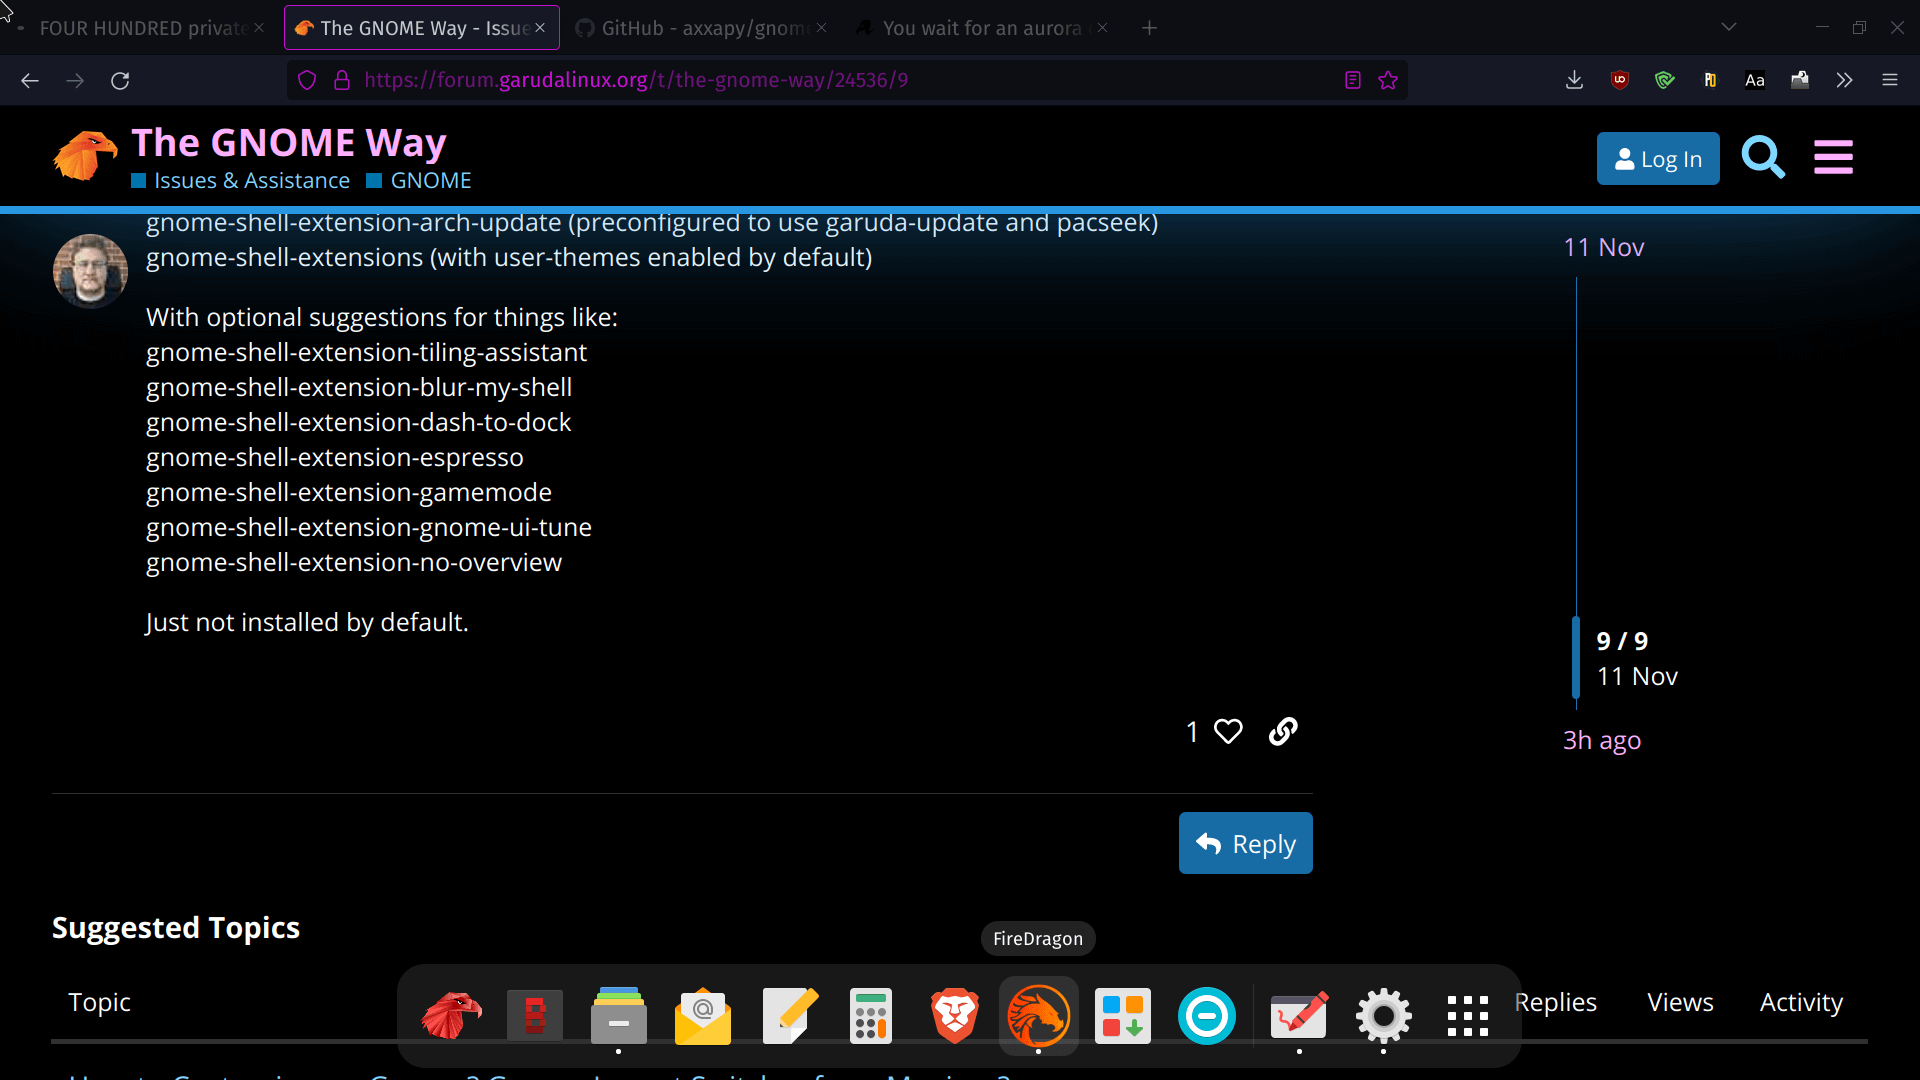Click FireDragon browser icon in dock
The image size is (1920, 1080).
tap(1038, 1016)
